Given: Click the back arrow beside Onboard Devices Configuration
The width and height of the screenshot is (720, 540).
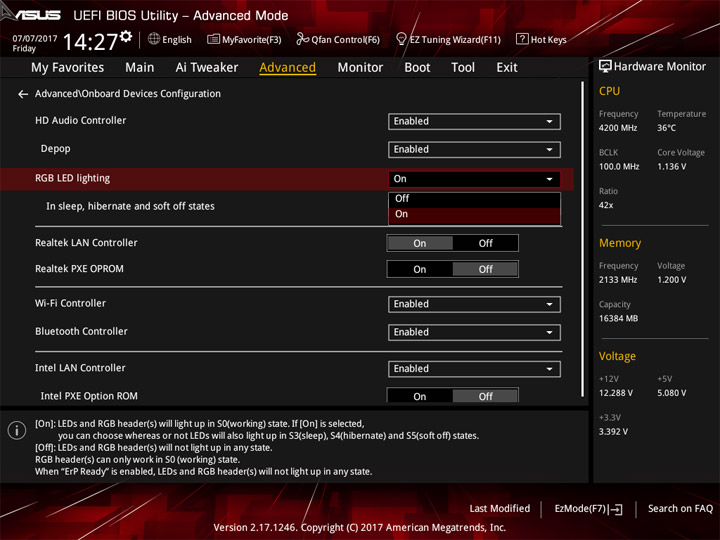Looking at the screenshot, I should pyautogui.click(x=22, y=94).
